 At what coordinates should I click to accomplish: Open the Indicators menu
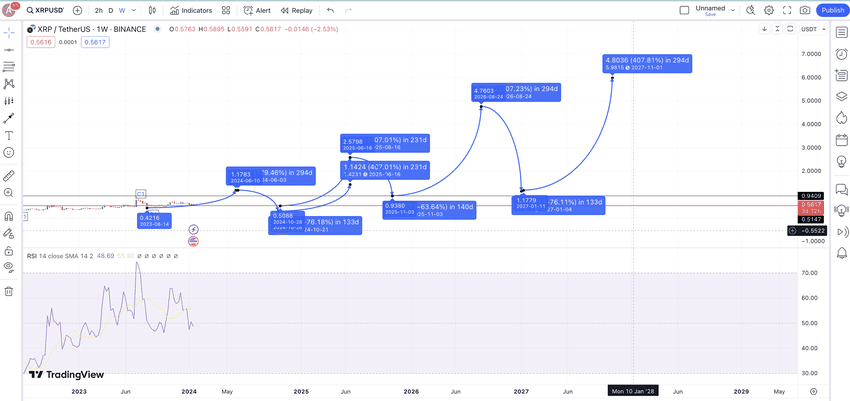coord(191,10)
